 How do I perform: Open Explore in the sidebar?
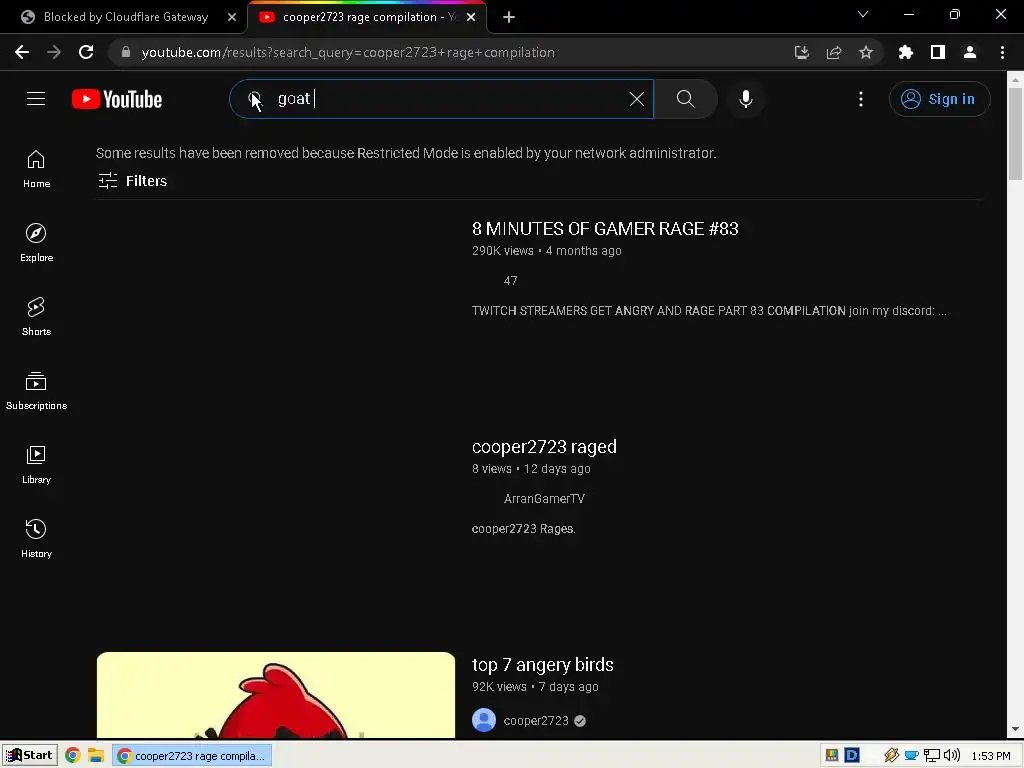(x=36, y=243)
